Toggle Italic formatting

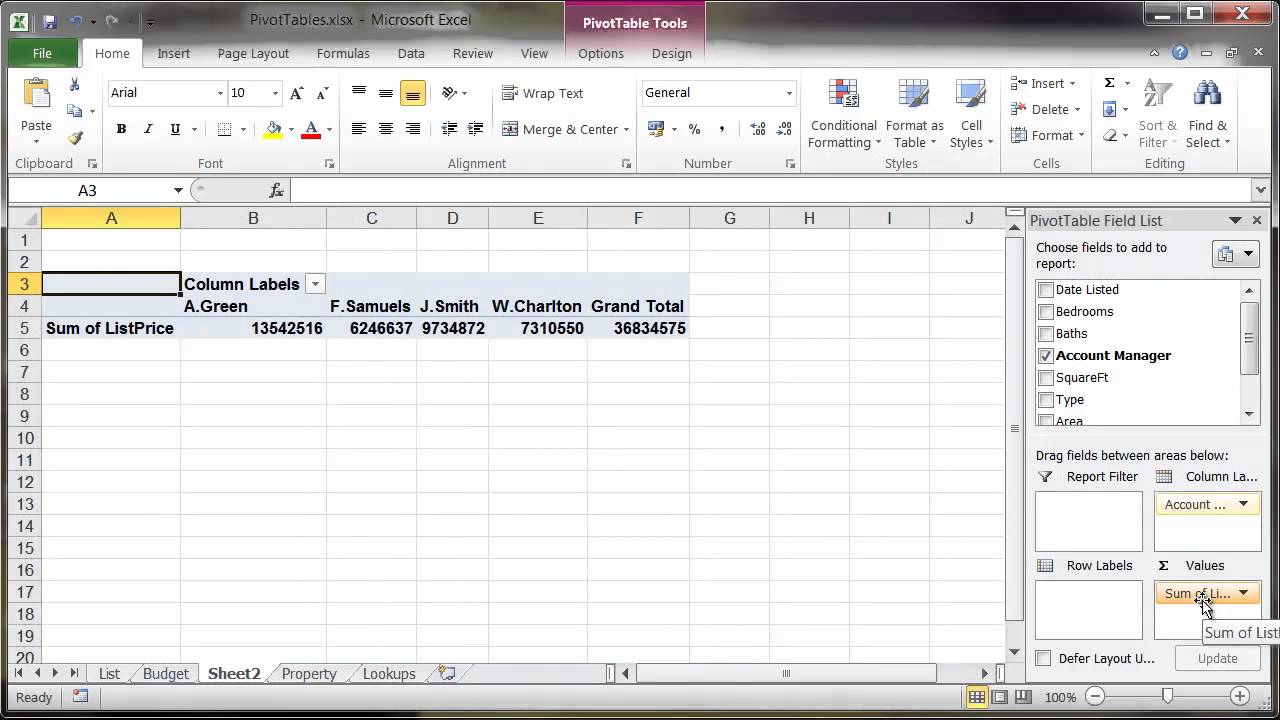148,129
